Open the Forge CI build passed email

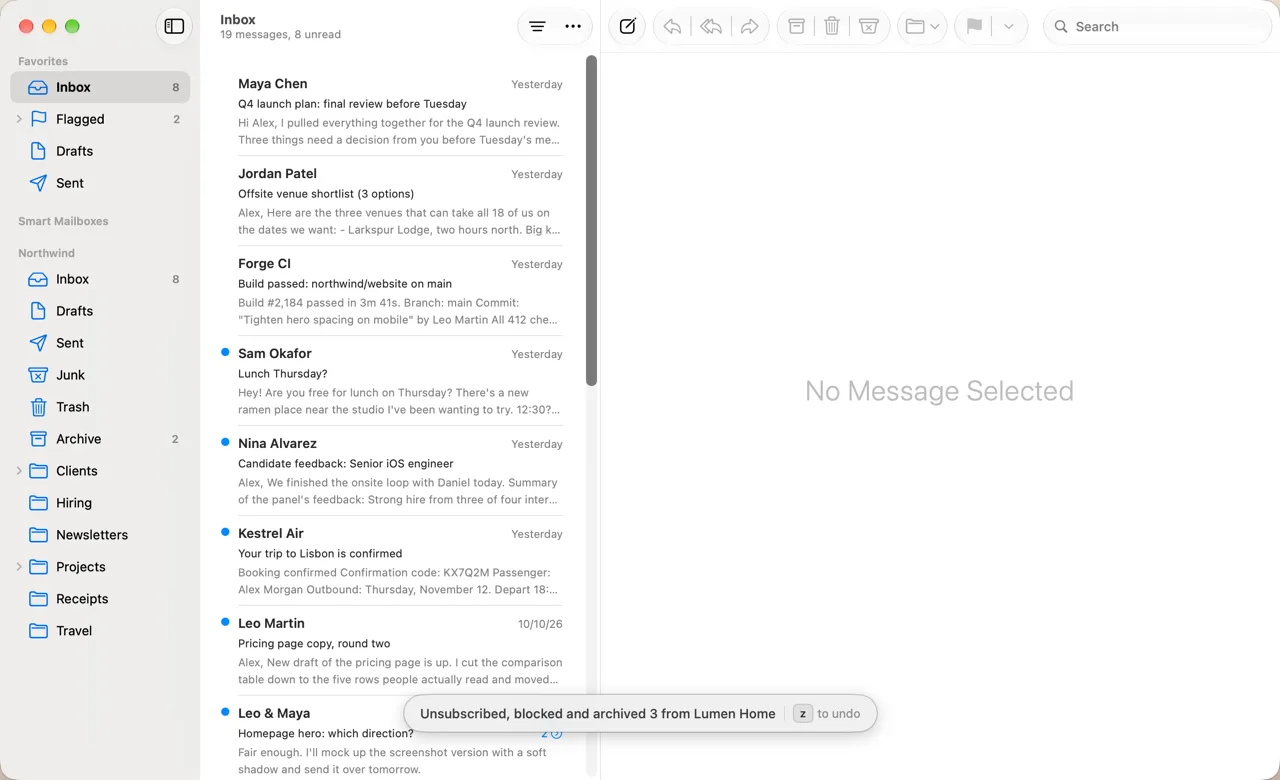(x=392, y=291)
